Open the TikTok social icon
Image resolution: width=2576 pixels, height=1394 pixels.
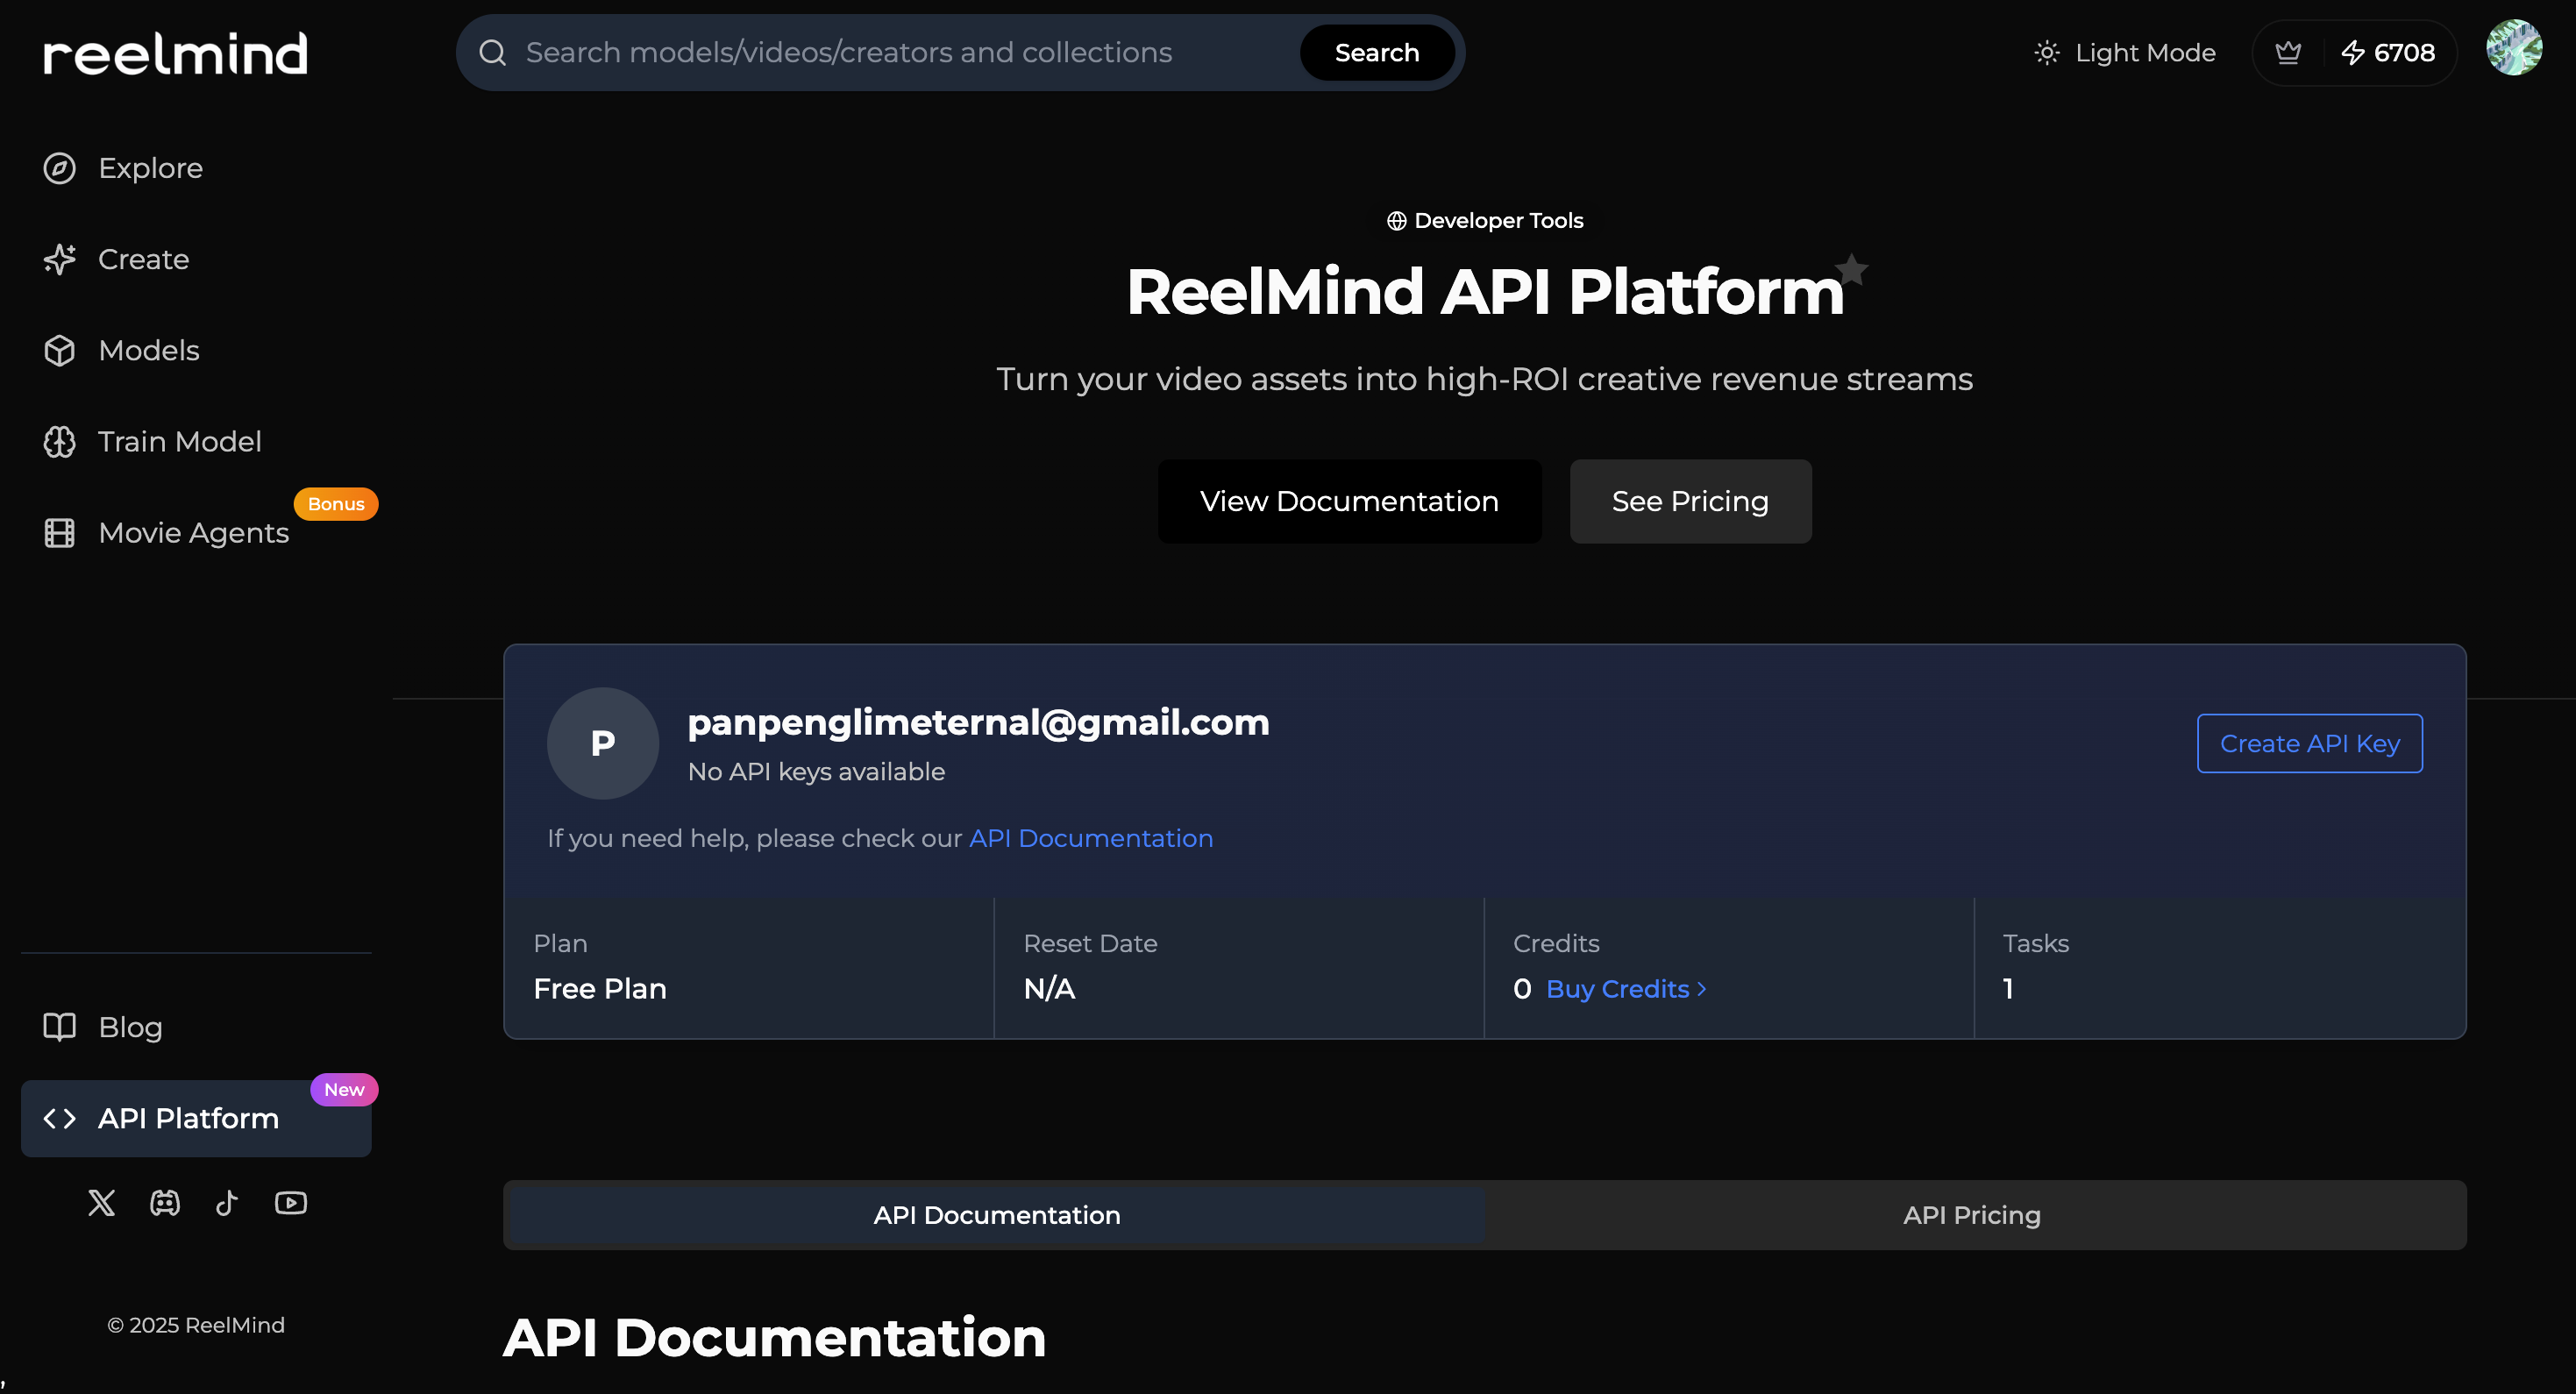click(227, 1202)
